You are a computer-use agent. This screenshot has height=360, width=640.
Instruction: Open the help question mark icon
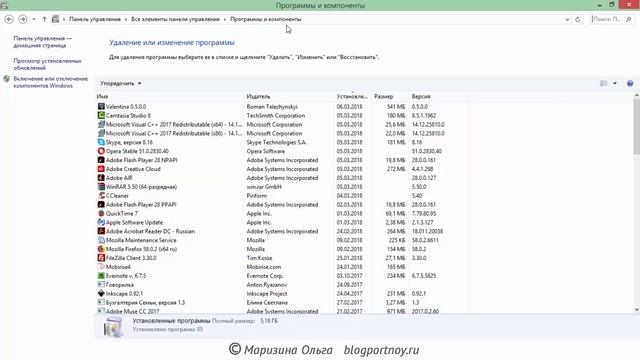[630, 83]
